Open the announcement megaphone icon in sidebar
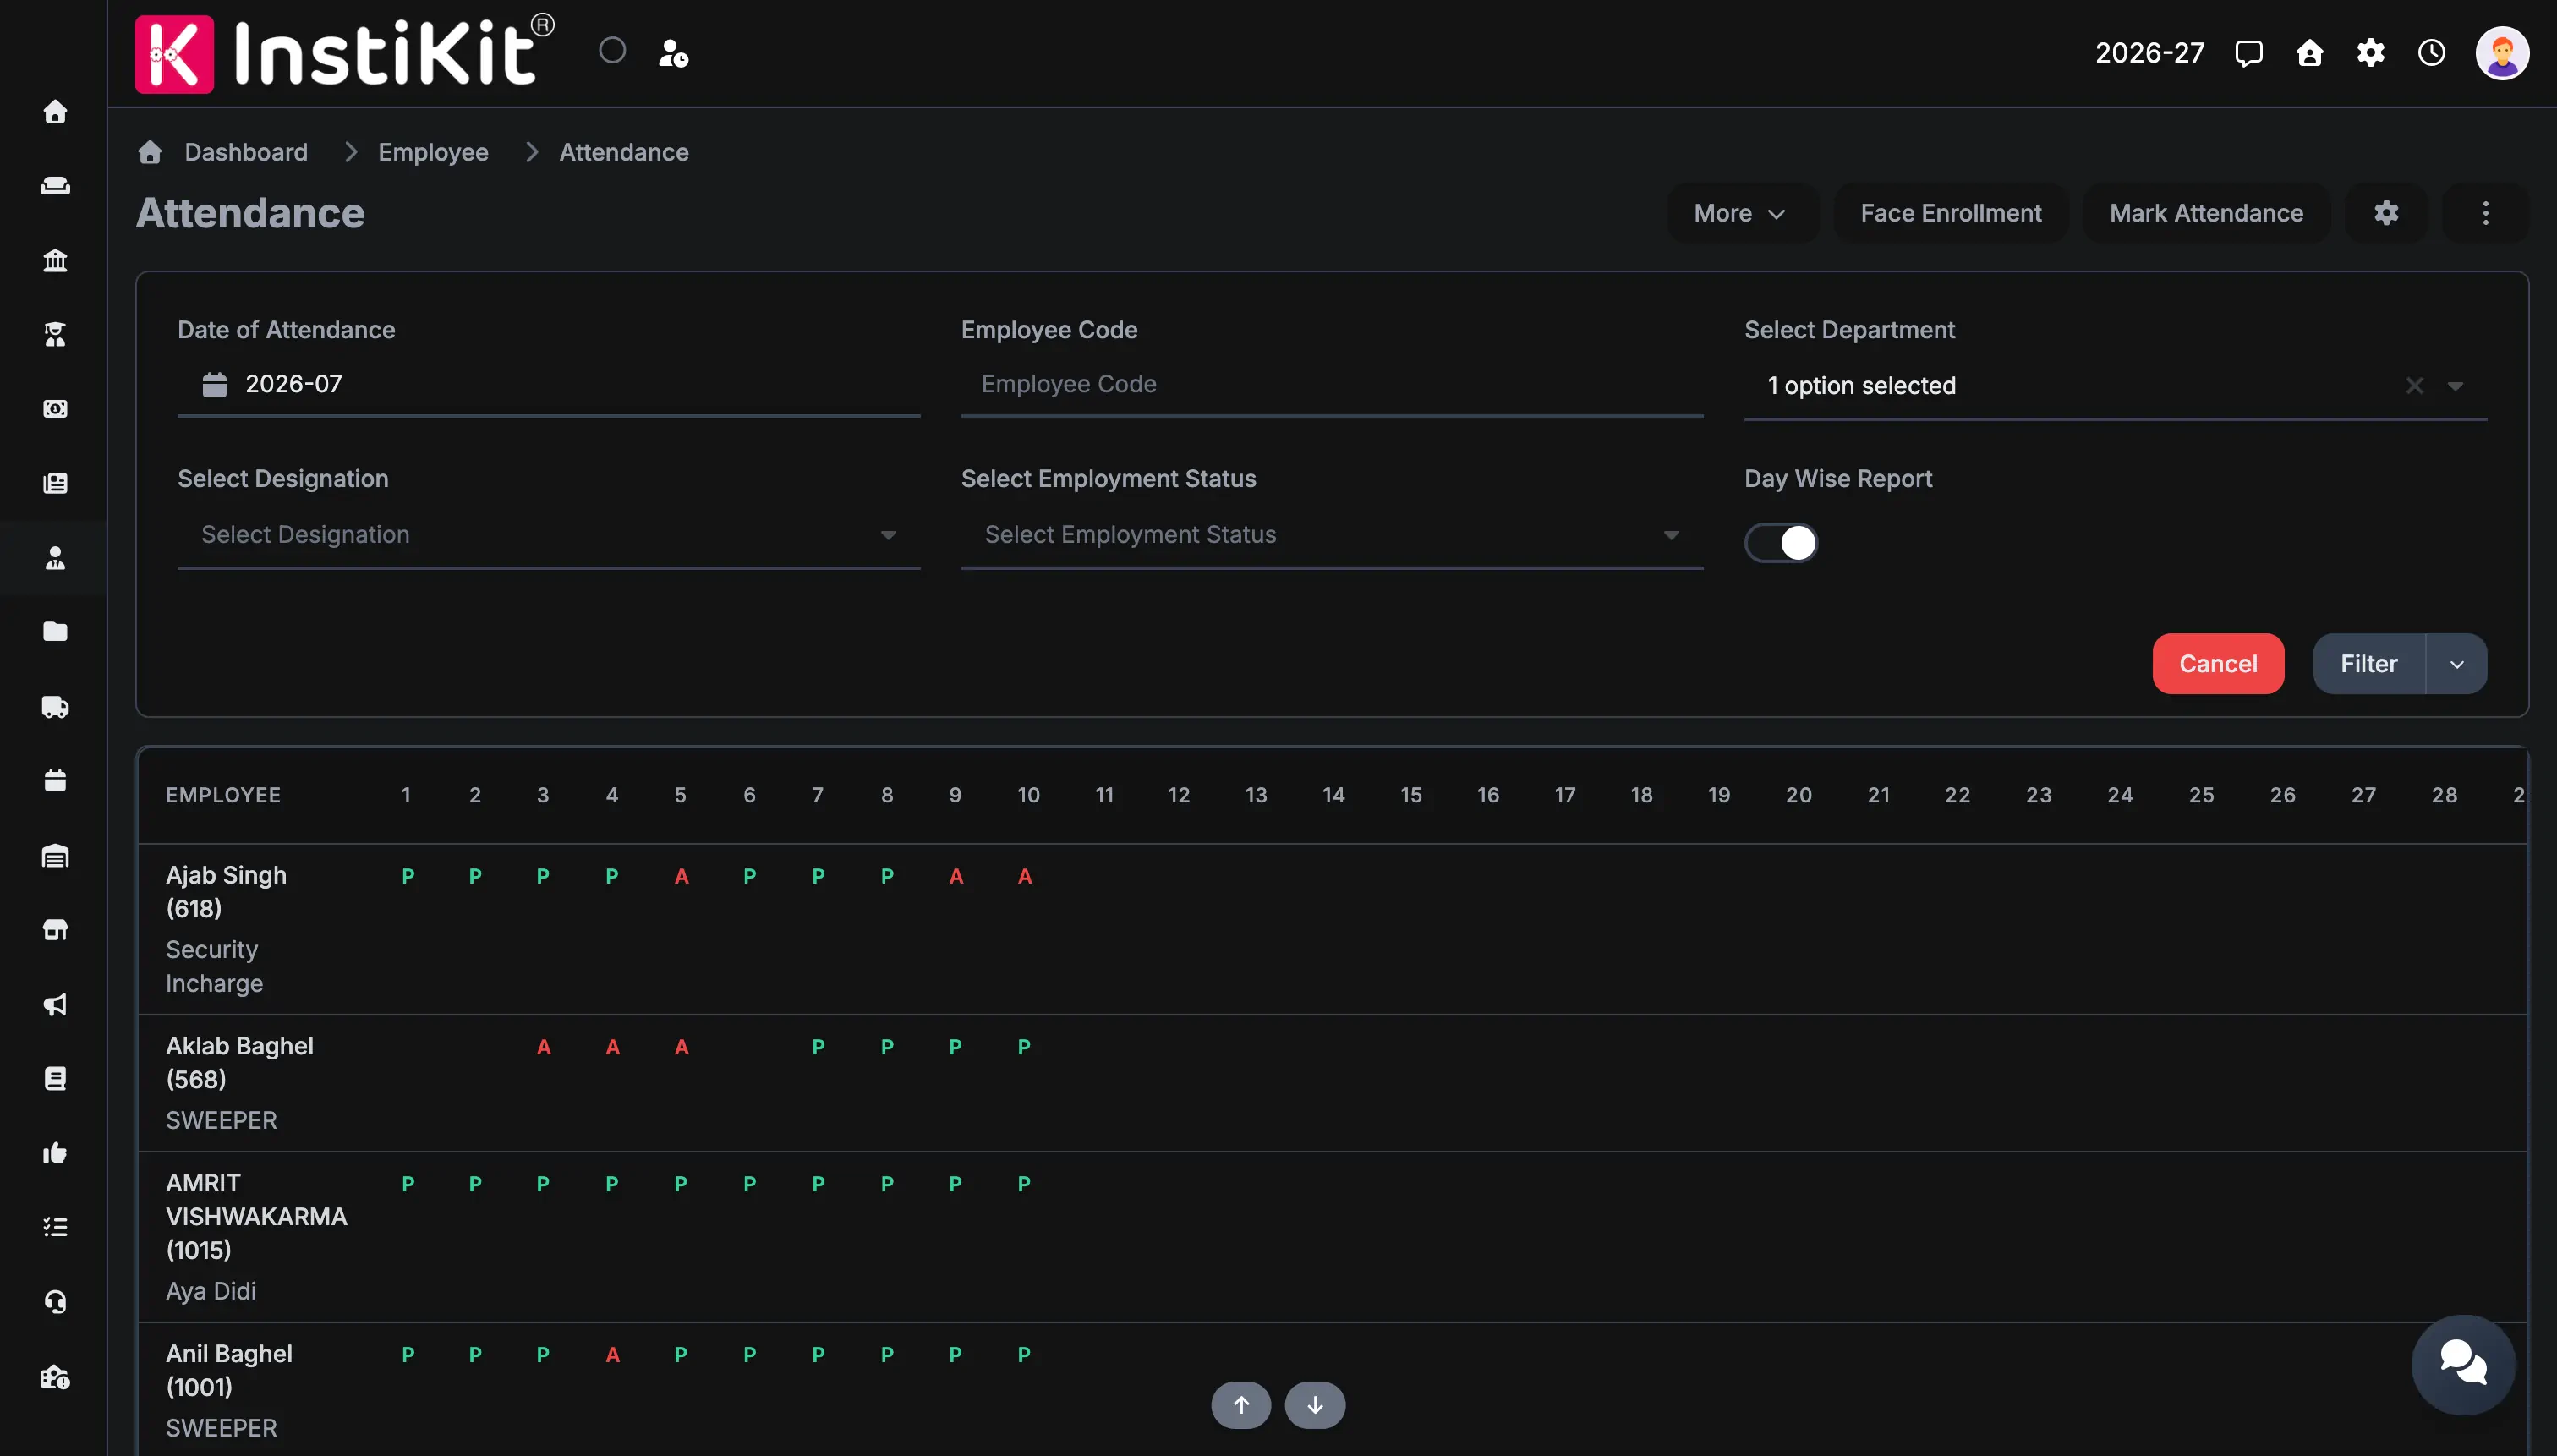 pos(55,1004)
